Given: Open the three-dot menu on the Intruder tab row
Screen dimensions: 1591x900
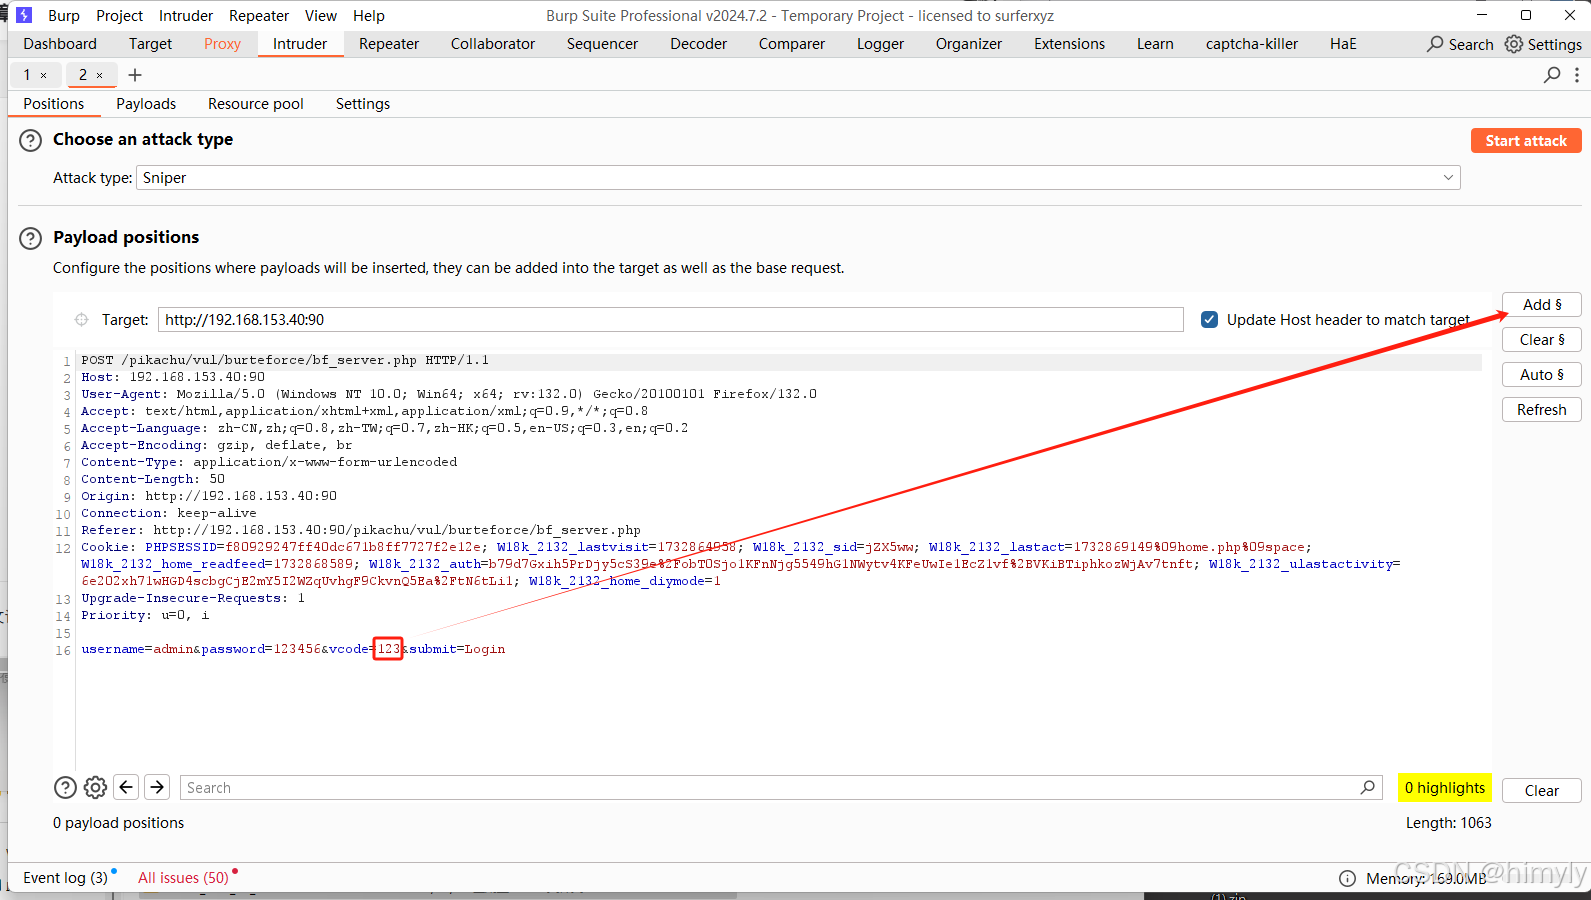Looking at the screenshot, I should 1577,75.
